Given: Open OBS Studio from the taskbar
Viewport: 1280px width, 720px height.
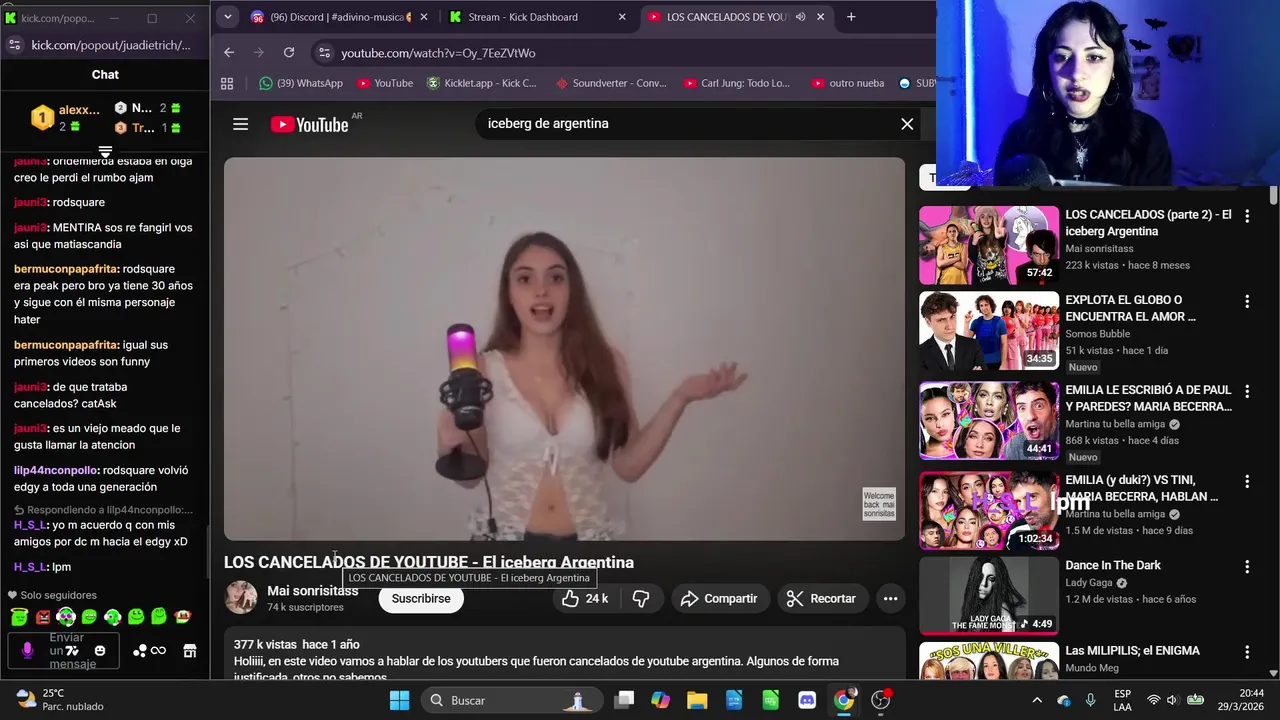Looking at the screenshot, I should coord(881,700).
